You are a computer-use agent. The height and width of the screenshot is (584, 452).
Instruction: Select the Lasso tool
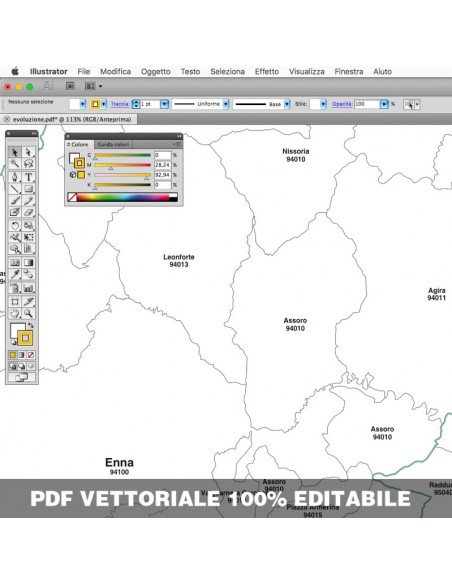pos(28,164)
